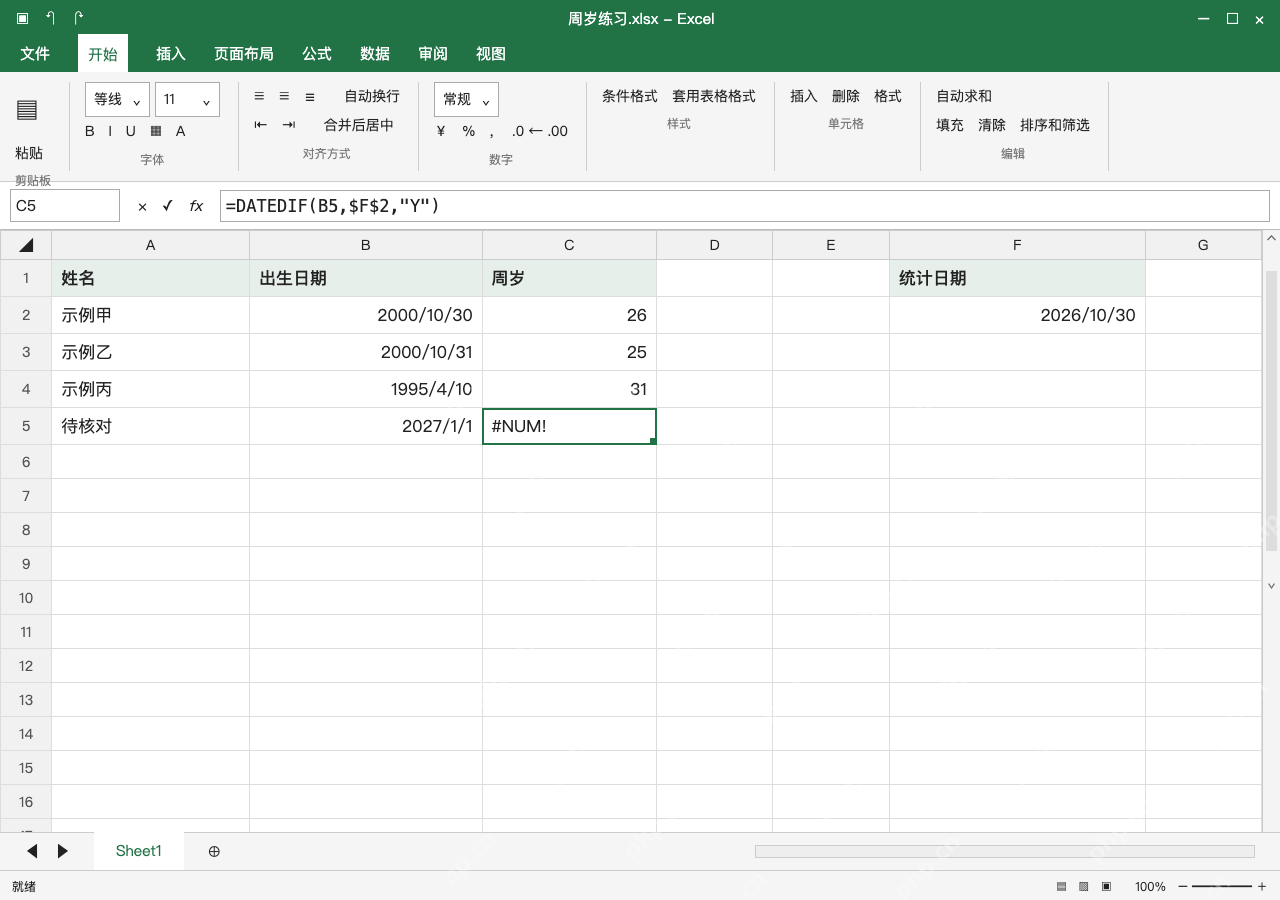Click the 删除 cells button
The image size is (1280, 900).
tap(846, 96)
